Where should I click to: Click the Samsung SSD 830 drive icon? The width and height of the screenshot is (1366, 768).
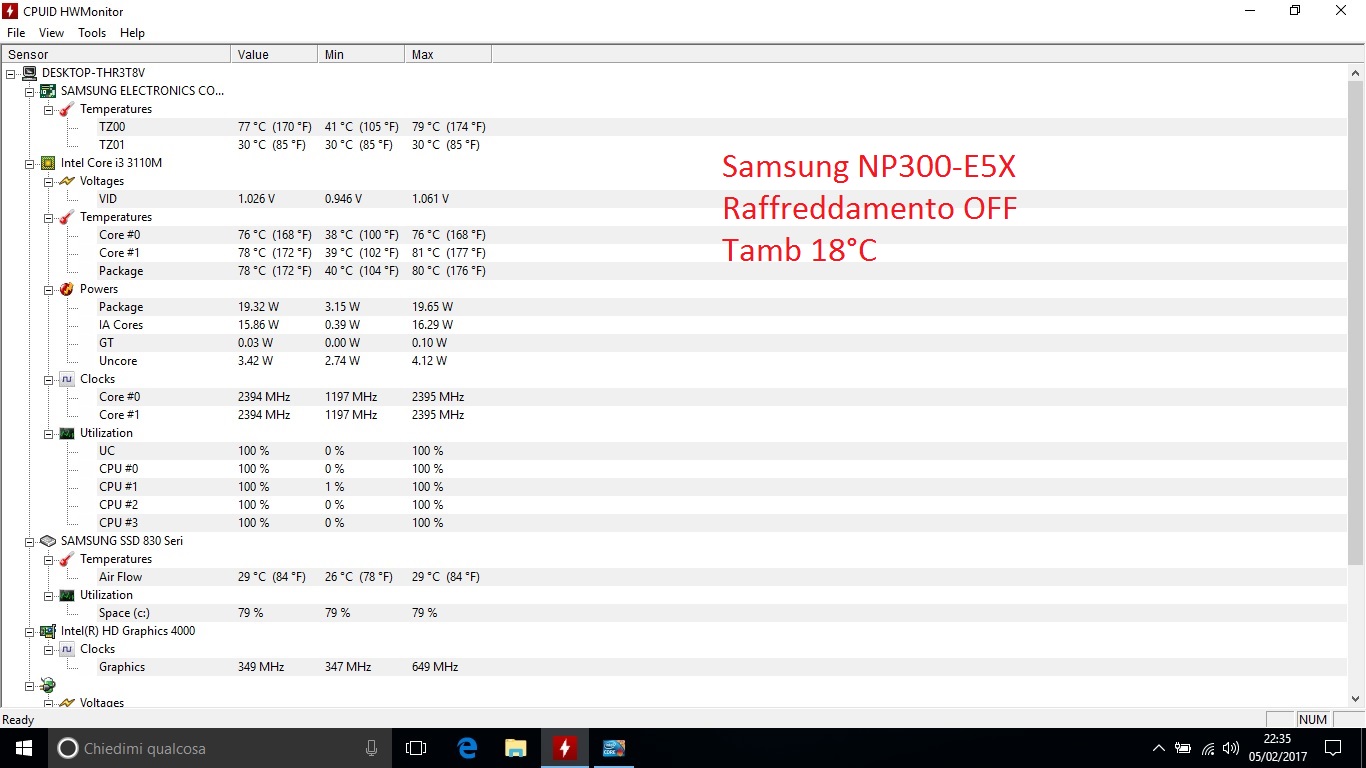[47, 541]
